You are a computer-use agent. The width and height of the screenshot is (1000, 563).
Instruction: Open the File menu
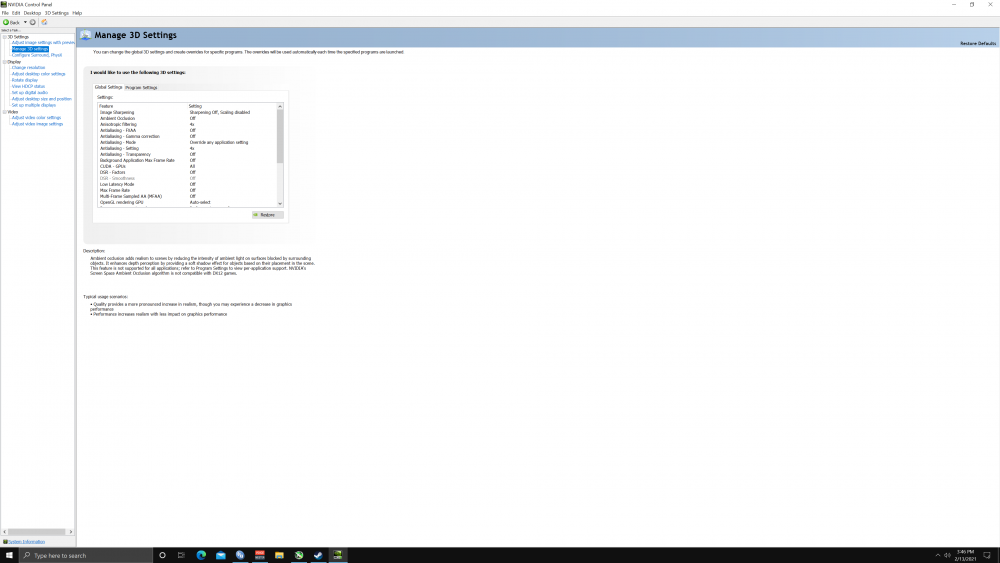[5, 13]
